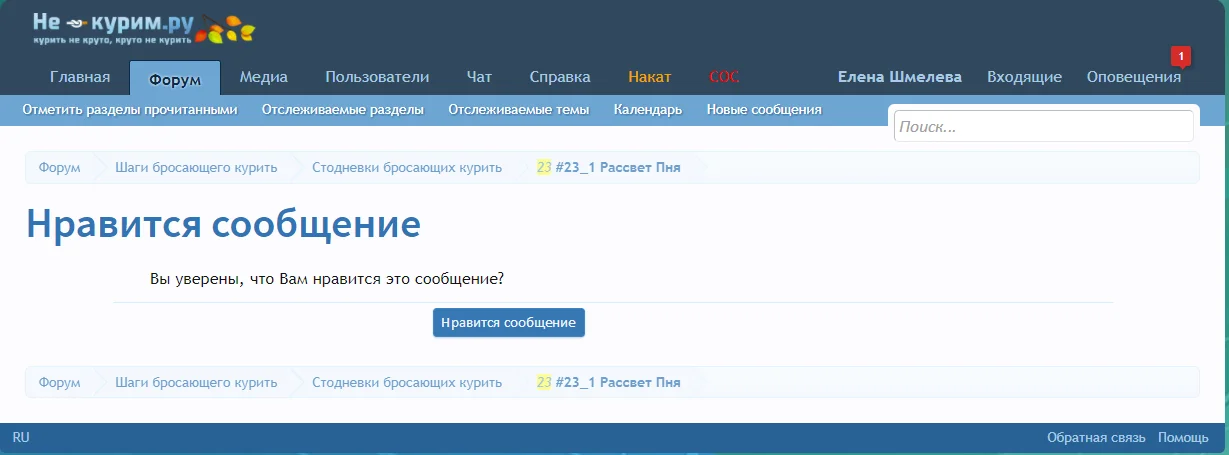Open Входящие messages
1229x455 pixels.
(1024, 77)
